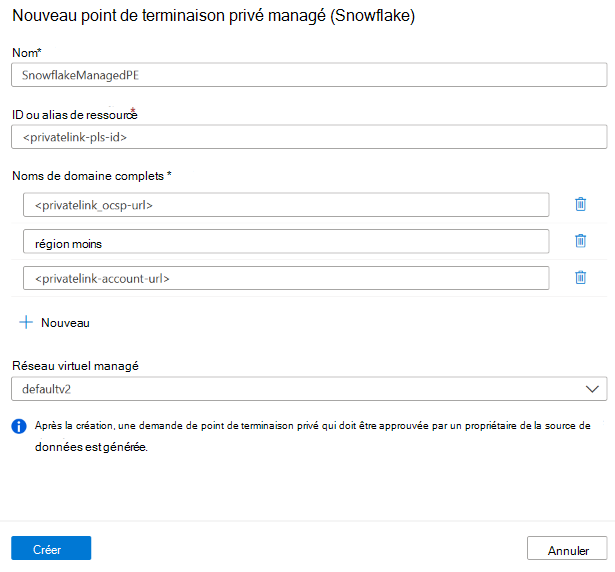The image size is (615, 572).
Task: Delete the privatelink_ocsp-url domain row
Action: click(580, 204)
